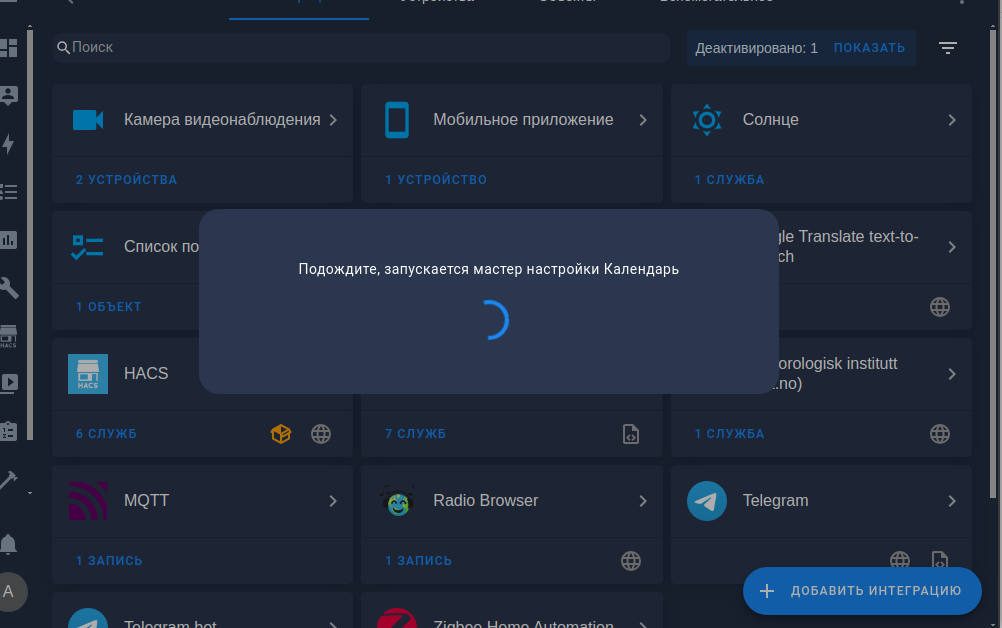The image size is (1002, 628).
Task: Click the sidebar collapse arrow below hammer
Action: [x=29, y=493]
